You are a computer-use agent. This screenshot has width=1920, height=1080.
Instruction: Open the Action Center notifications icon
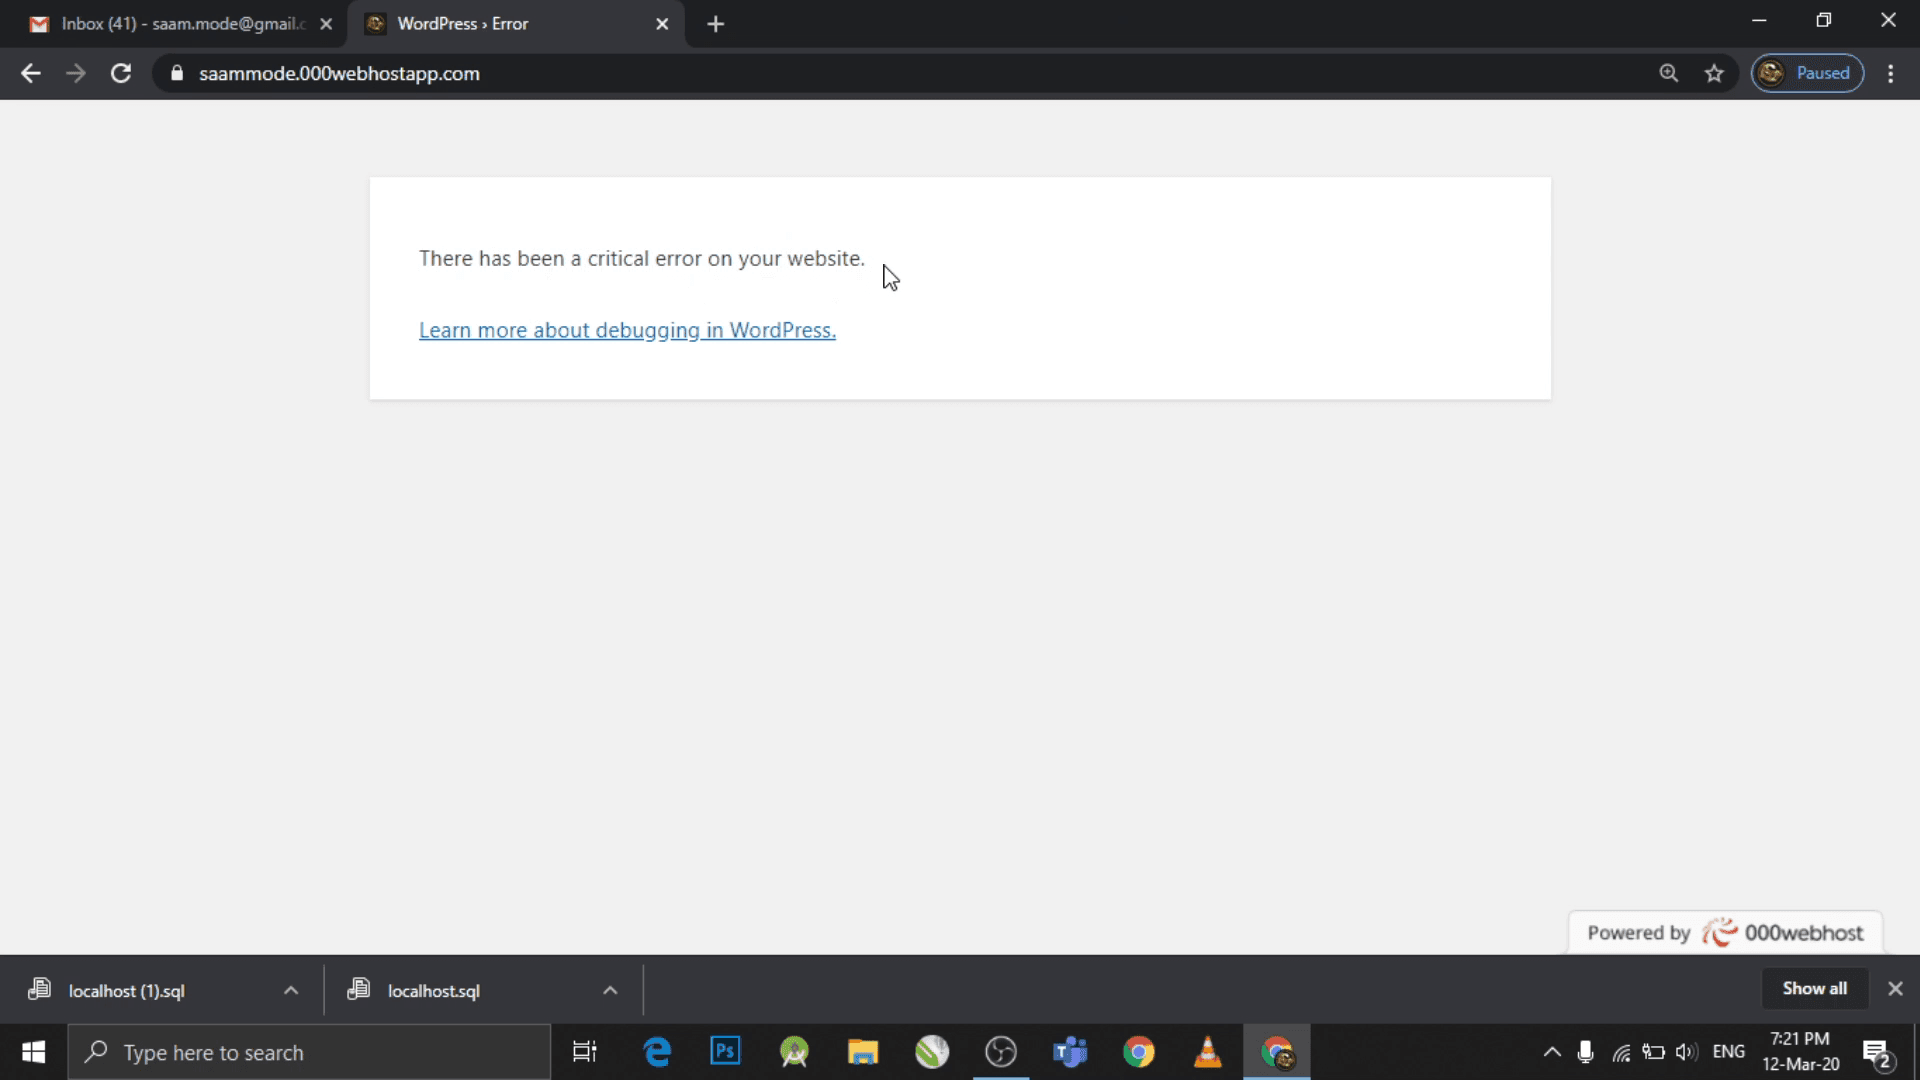pos(1877,1053)
